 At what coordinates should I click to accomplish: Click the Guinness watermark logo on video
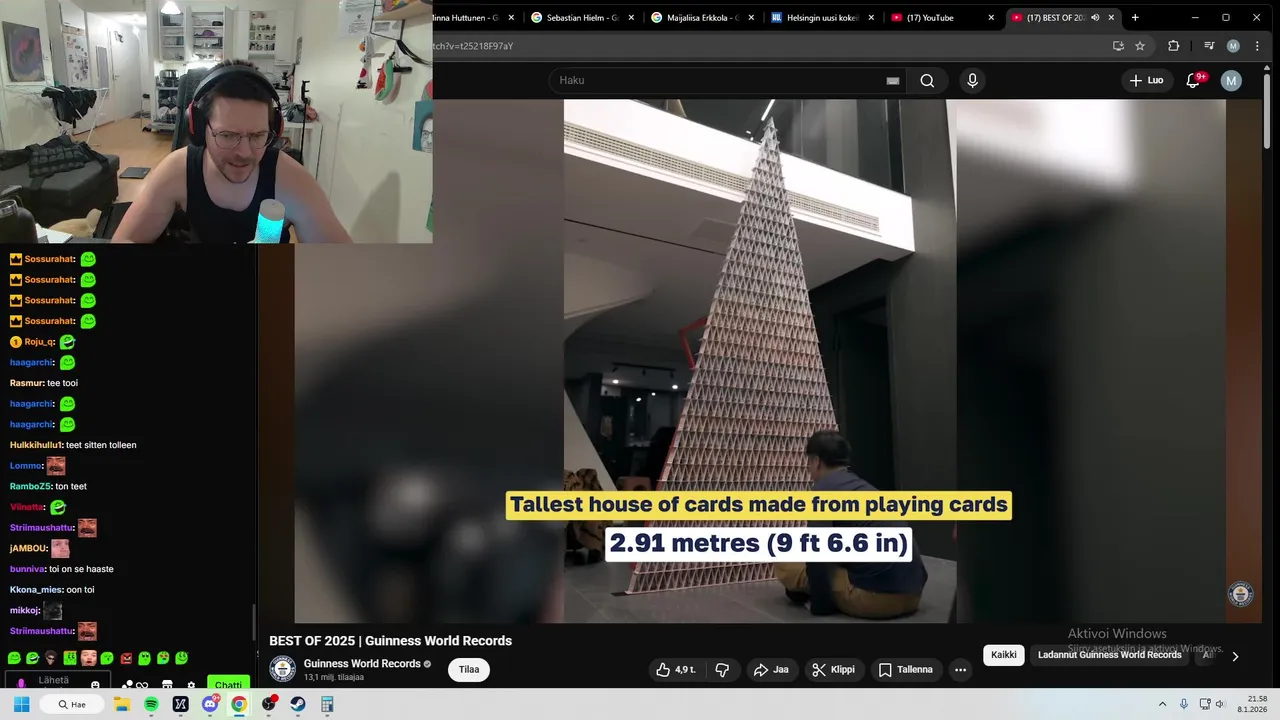coord(1241,594)
